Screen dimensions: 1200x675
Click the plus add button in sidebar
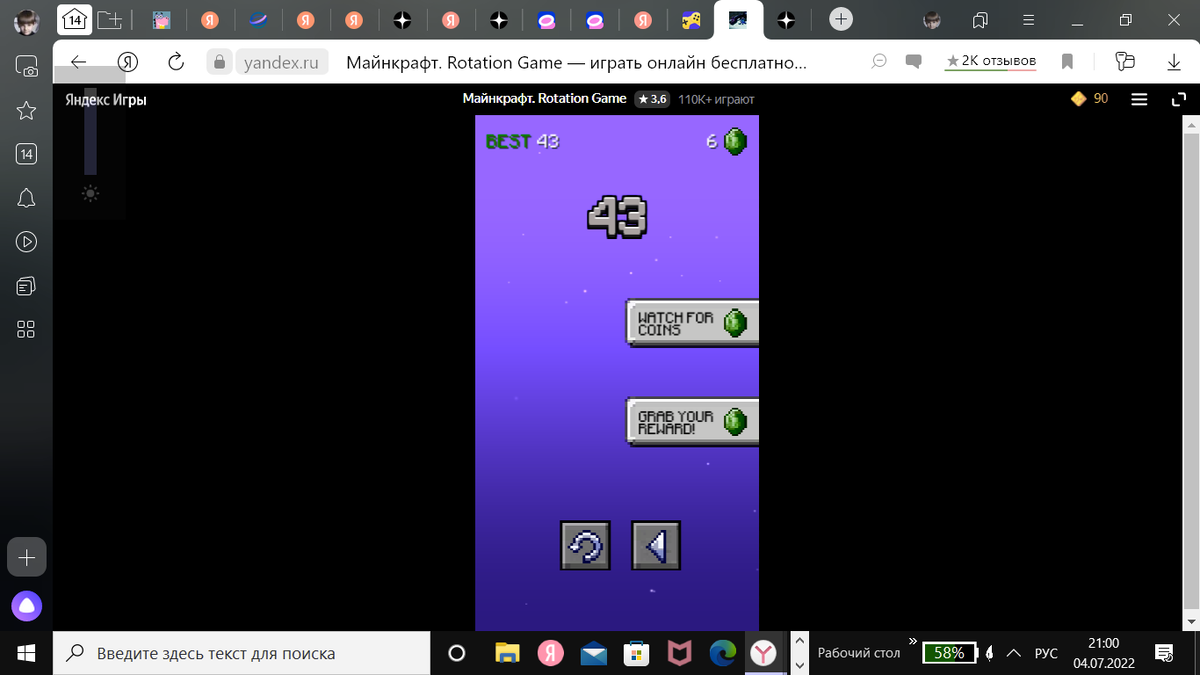pyautogui.click(x=27, y=556)
